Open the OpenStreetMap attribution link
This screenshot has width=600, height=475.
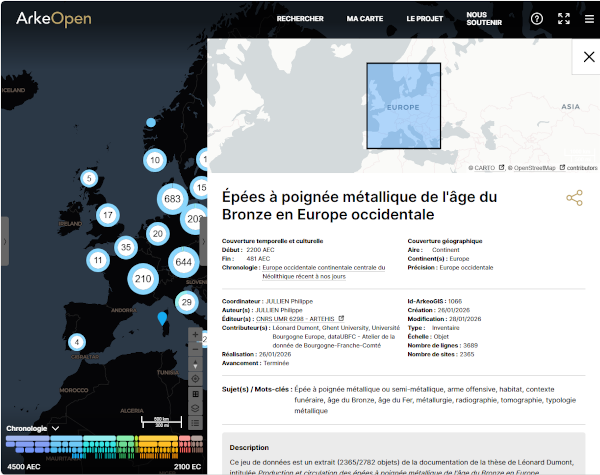(534, 168)
